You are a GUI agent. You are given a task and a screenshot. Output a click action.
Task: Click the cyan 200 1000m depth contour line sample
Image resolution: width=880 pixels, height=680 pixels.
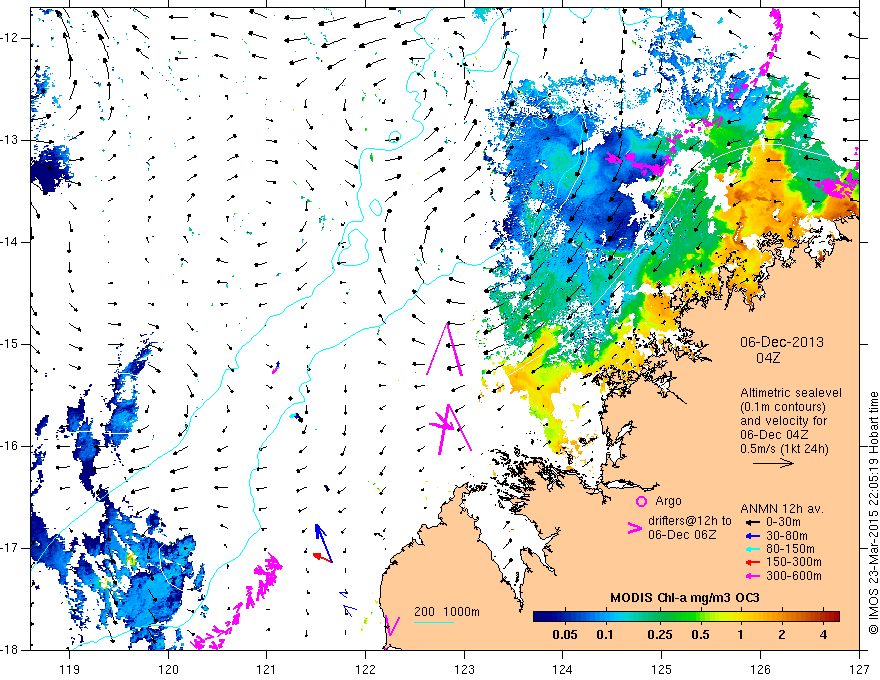point(434,622)
